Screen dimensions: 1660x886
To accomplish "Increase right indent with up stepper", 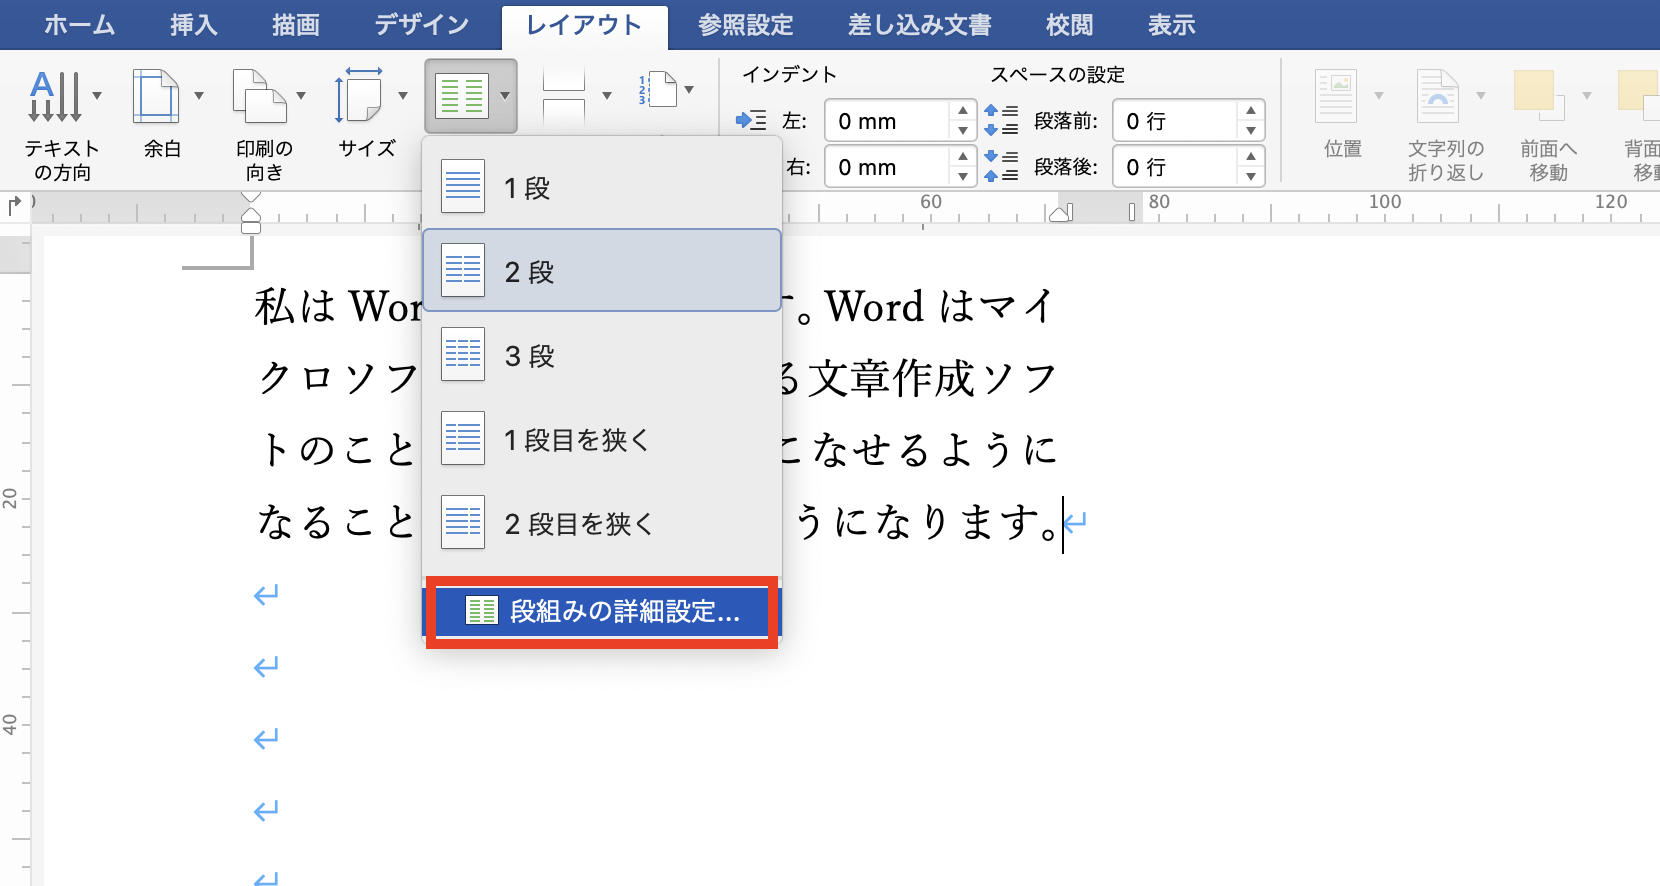I will [962, 156].
